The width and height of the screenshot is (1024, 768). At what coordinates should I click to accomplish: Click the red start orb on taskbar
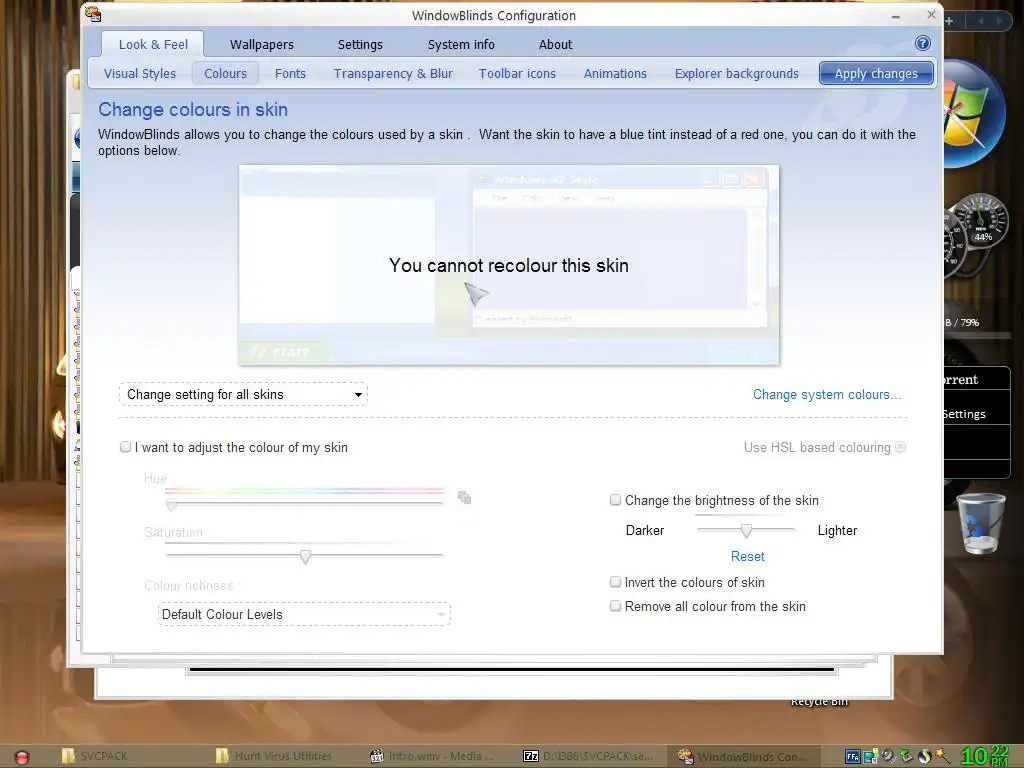(x=22, y=757)
